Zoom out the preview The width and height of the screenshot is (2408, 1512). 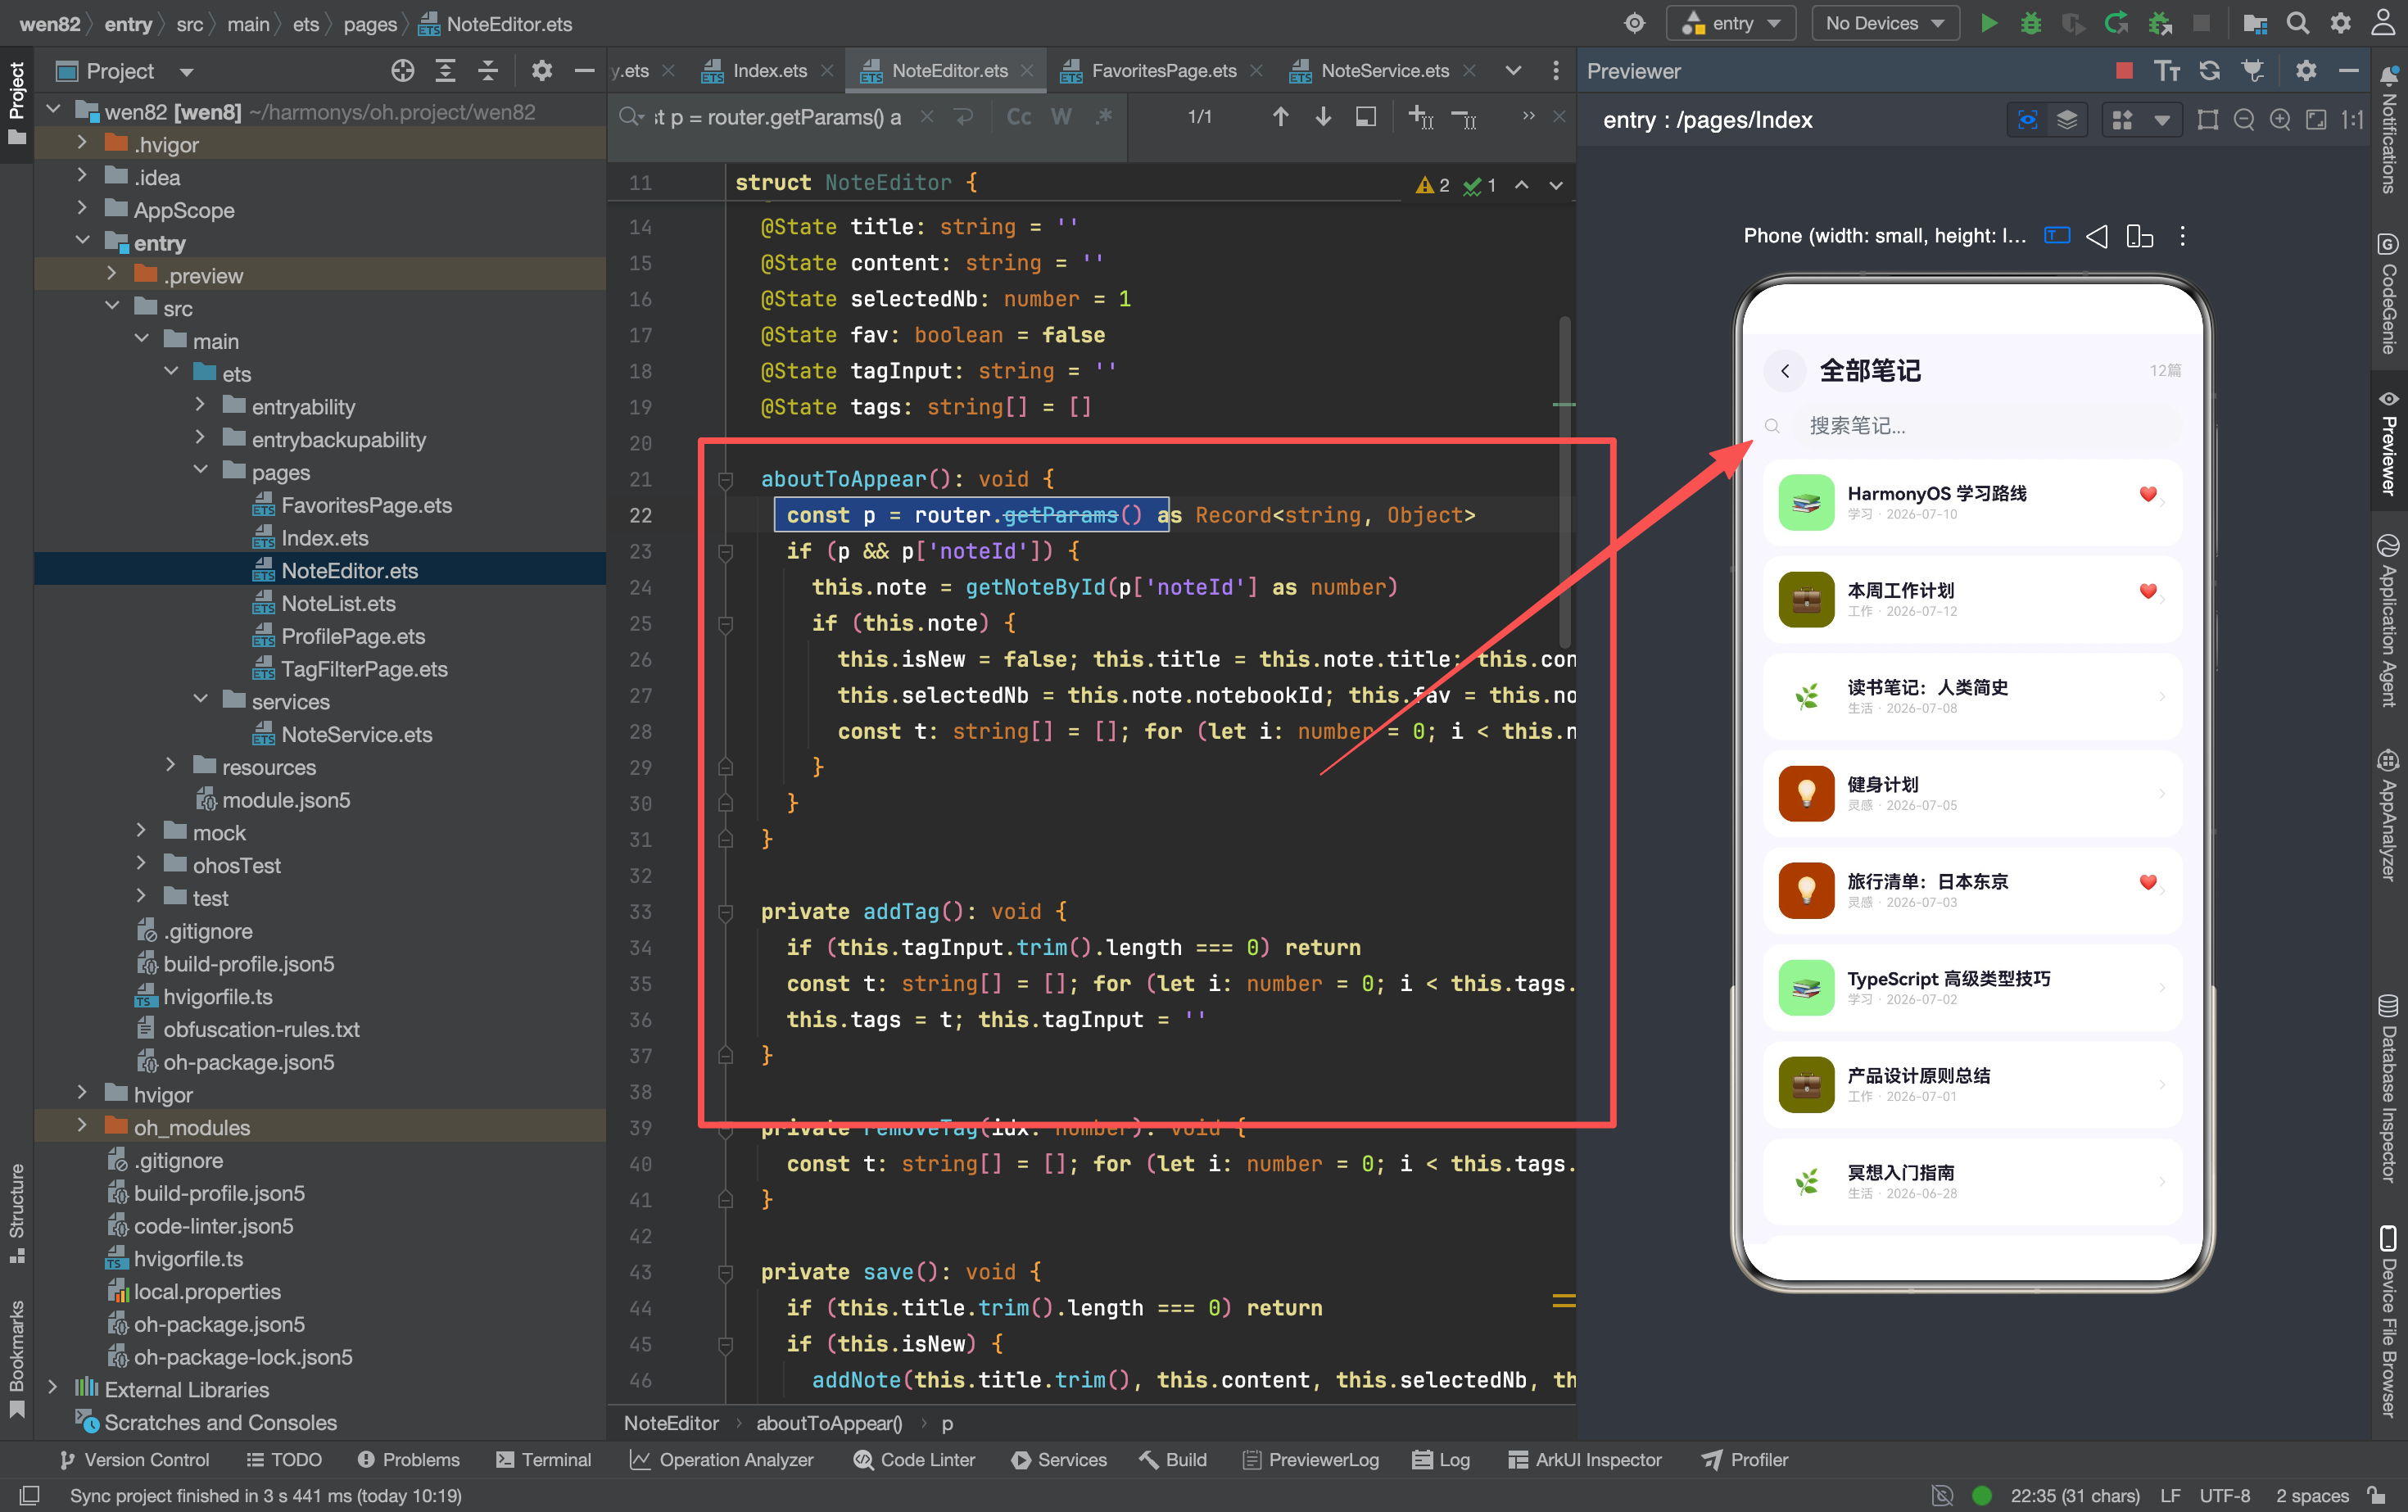click(2243, 120)
